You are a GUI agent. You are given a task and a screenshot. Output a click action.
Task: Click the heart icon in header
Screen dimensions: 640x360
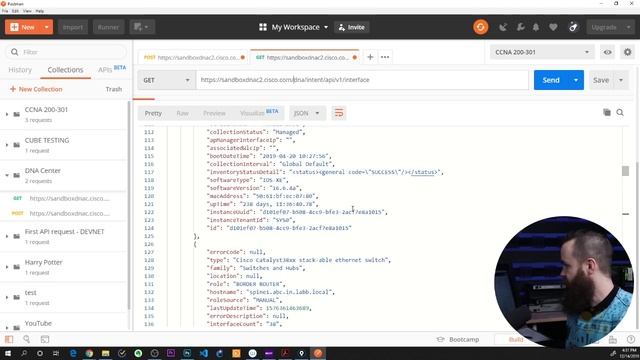coord(553,27)
